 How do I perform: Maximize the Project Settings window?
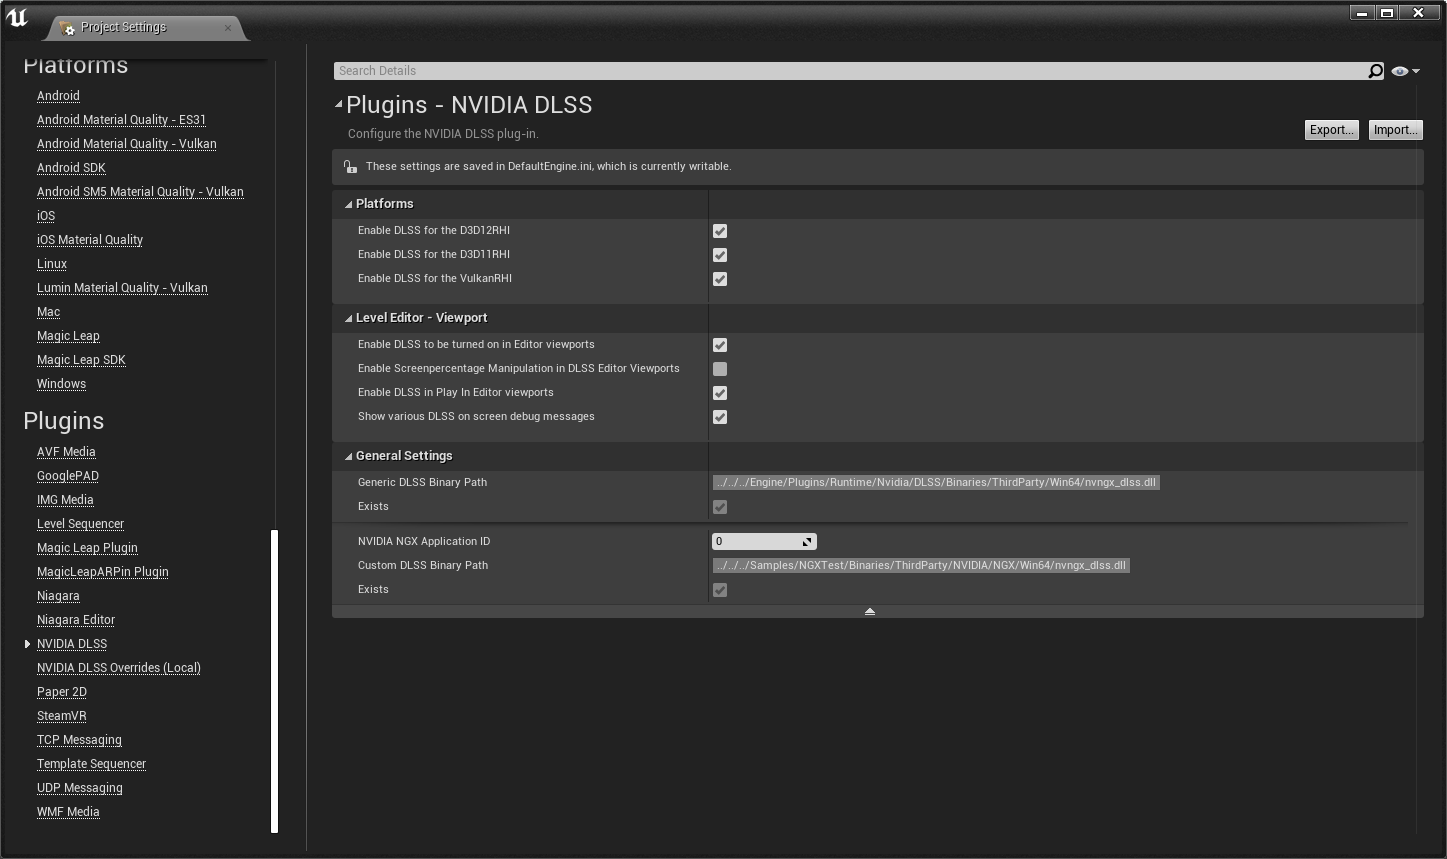click(1387, 13)
